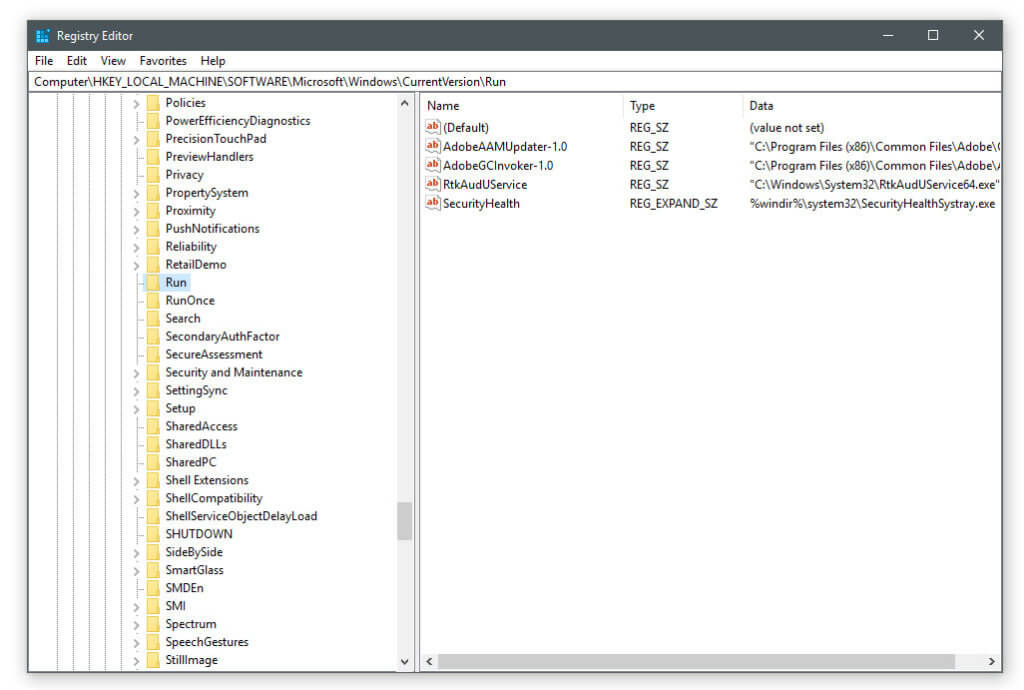Select the SpeechGestures key
The image size is (1024, 690).
pos(207,641)
